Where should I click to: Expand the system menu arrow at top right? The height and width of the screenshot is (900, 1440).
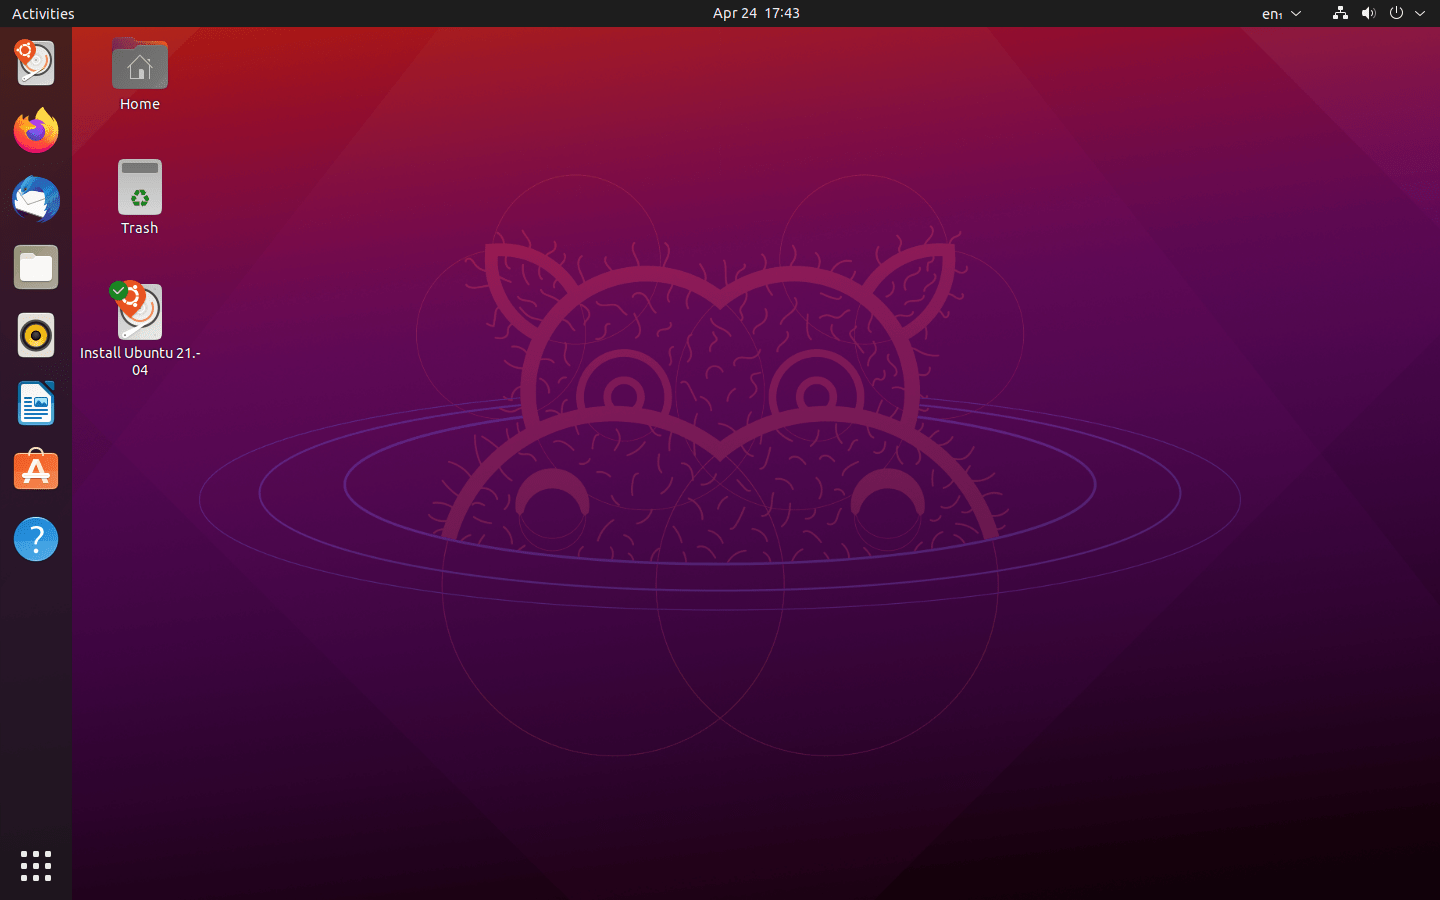pos(1420,13)
